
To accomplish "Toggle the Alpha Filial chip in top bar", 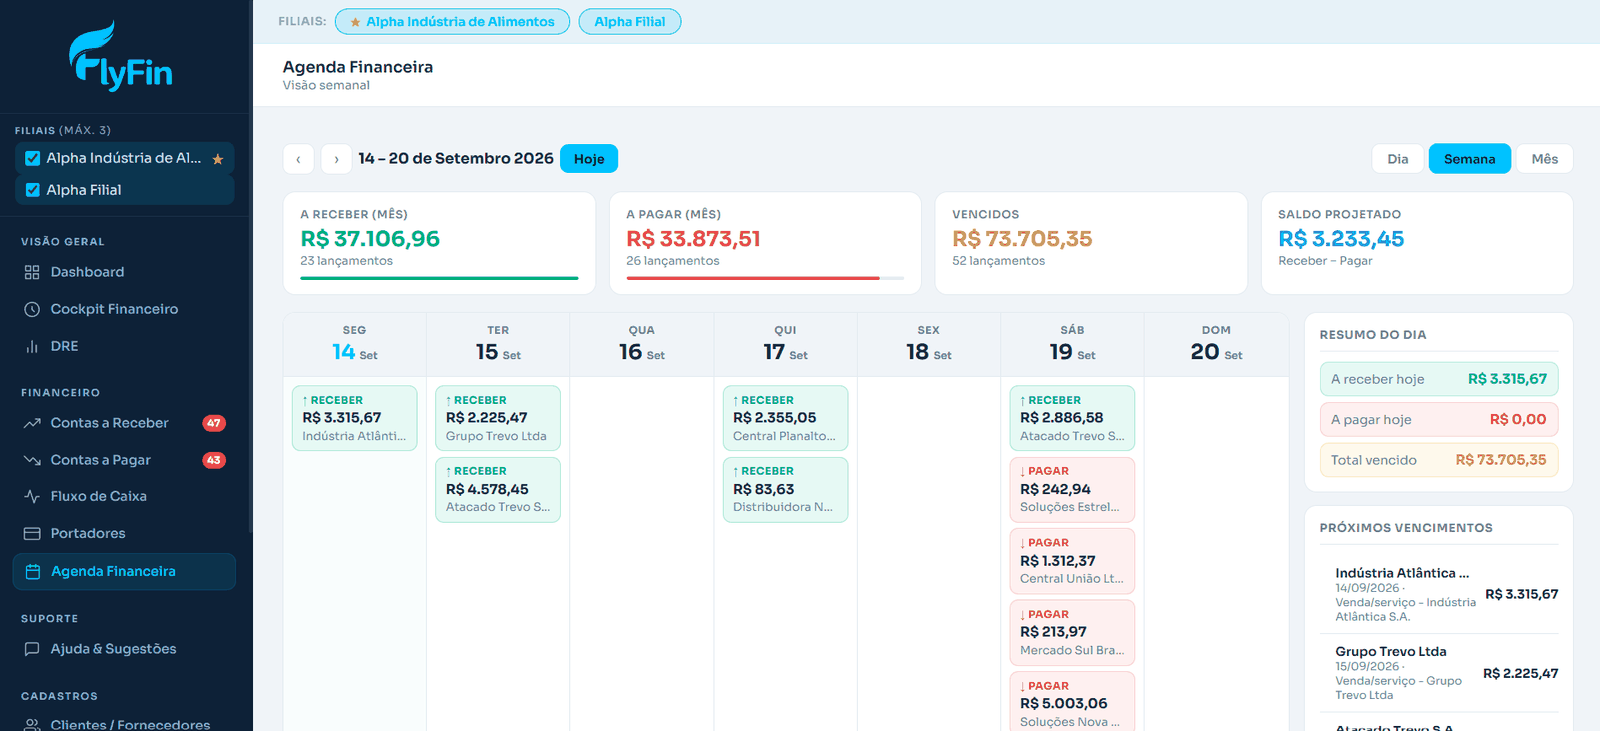I will point(630,21).
